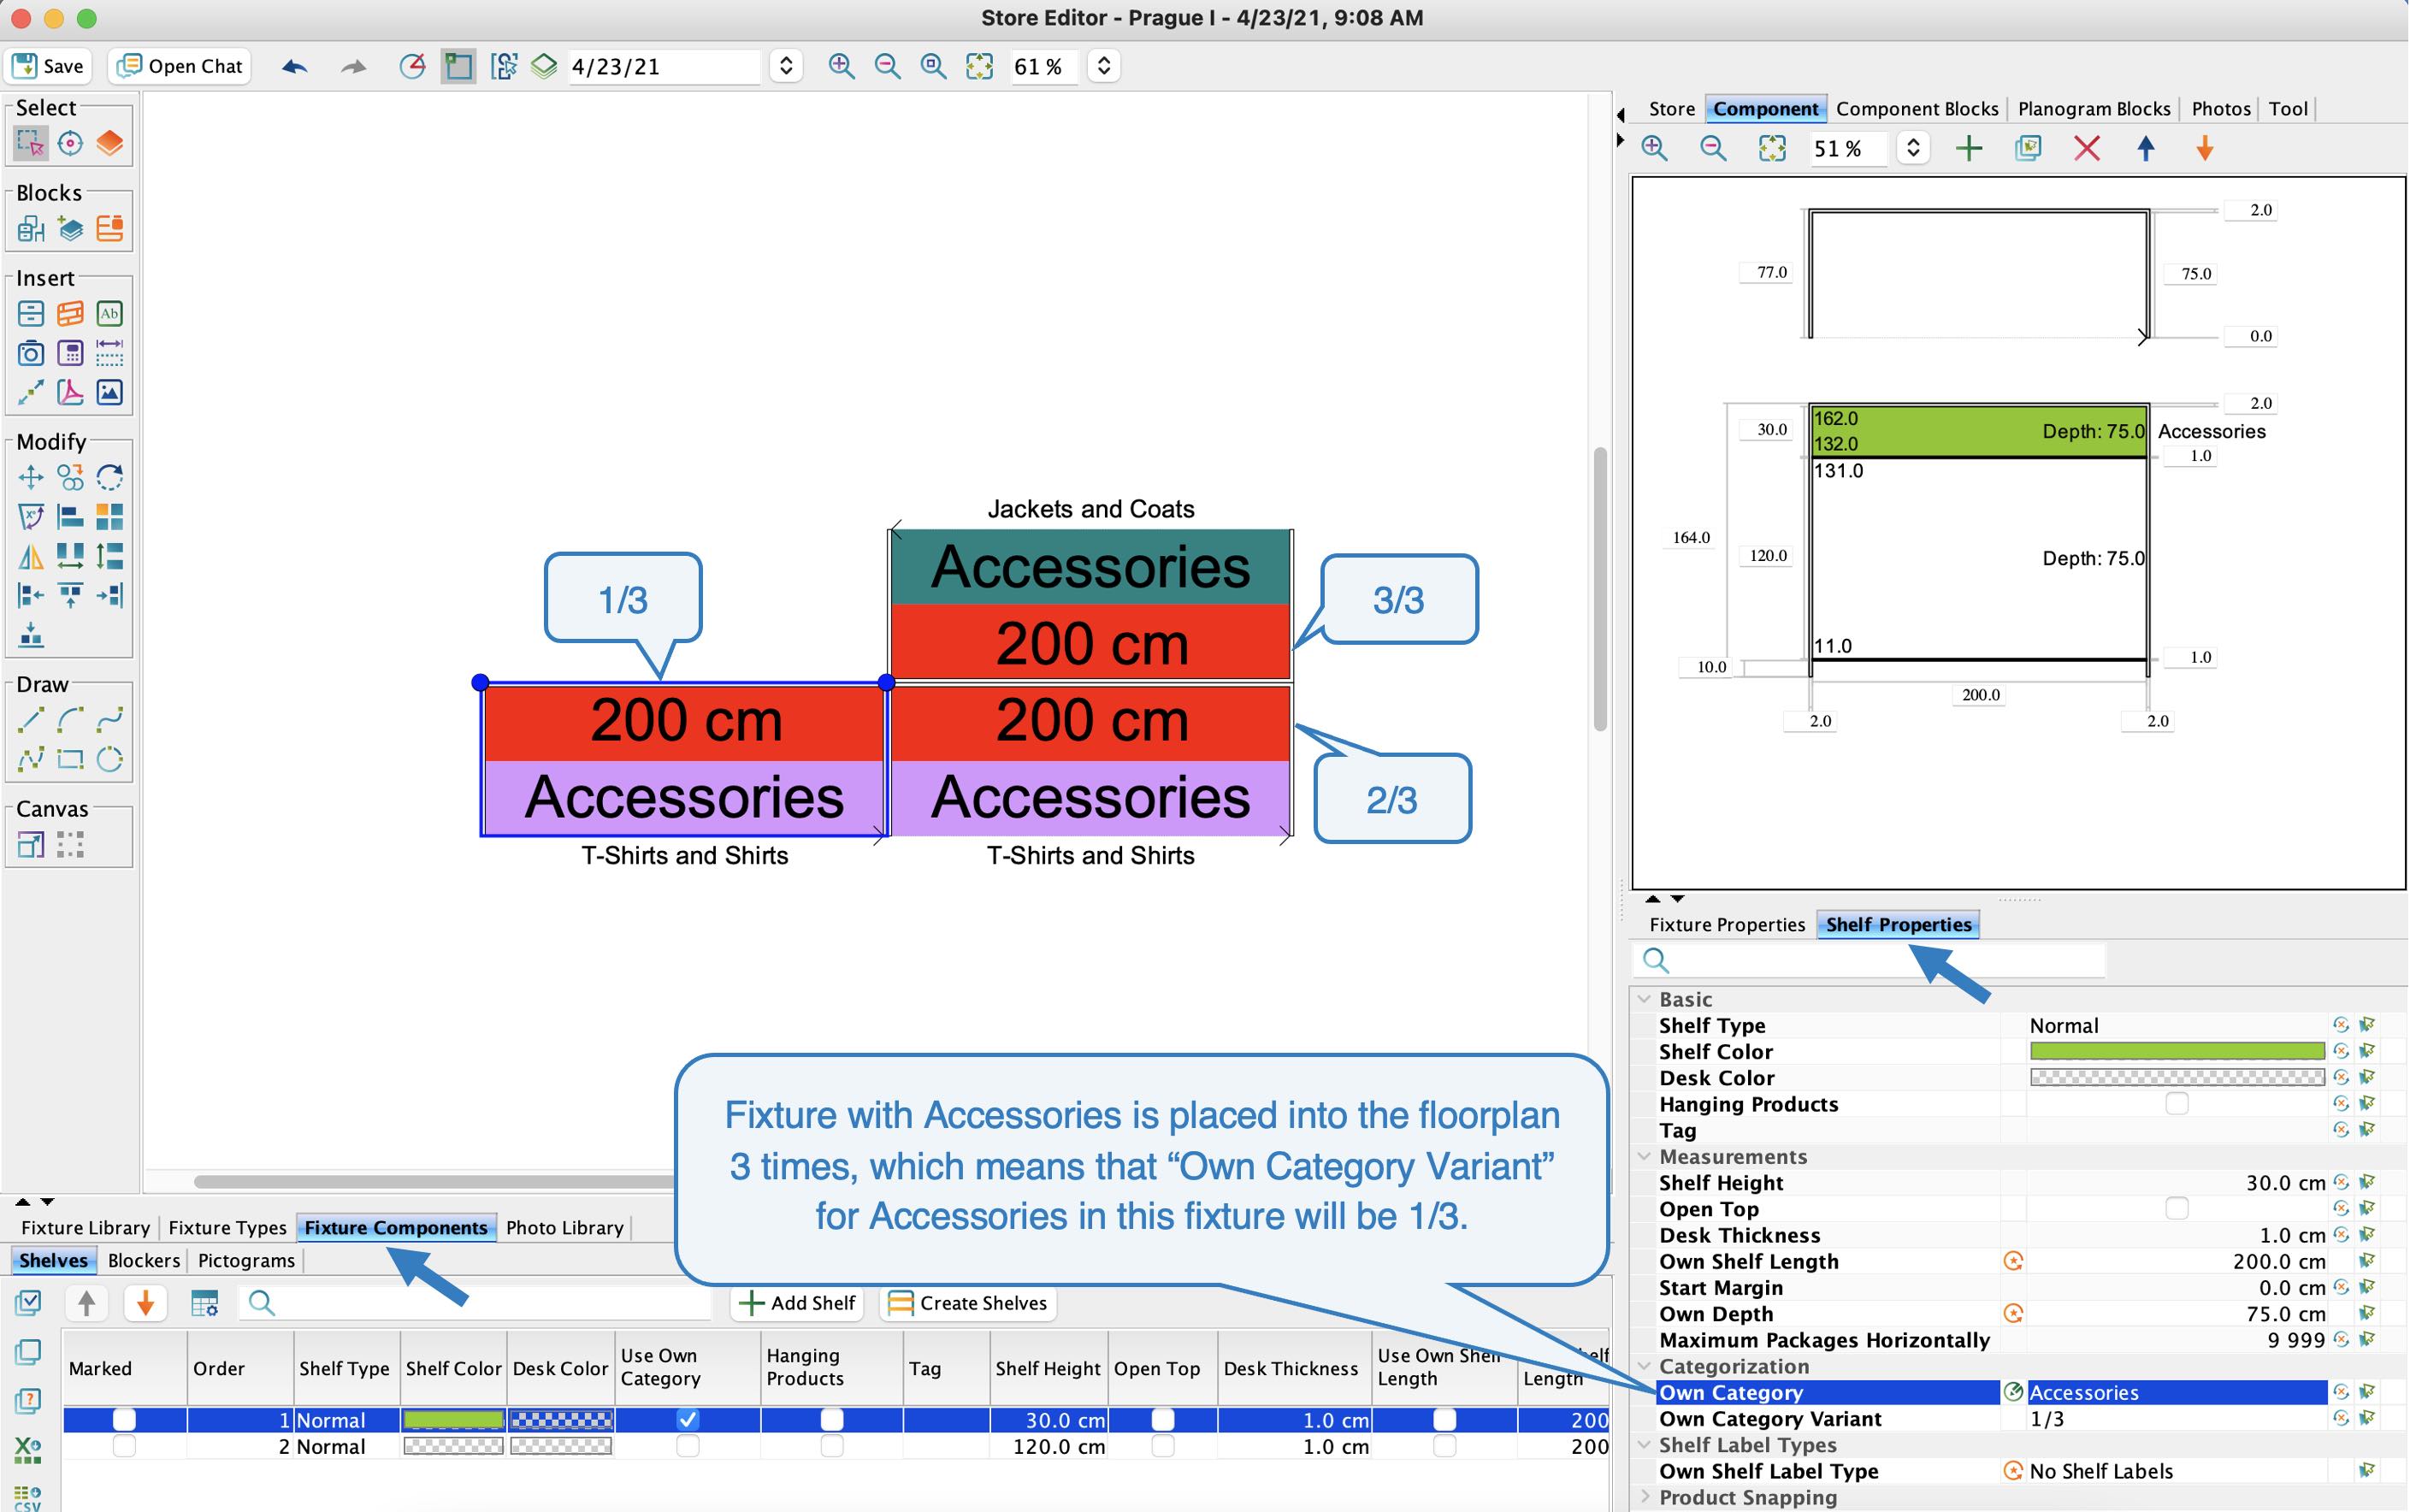Toggle Marked checkbox for shelf order 1

coord(124,1419)
